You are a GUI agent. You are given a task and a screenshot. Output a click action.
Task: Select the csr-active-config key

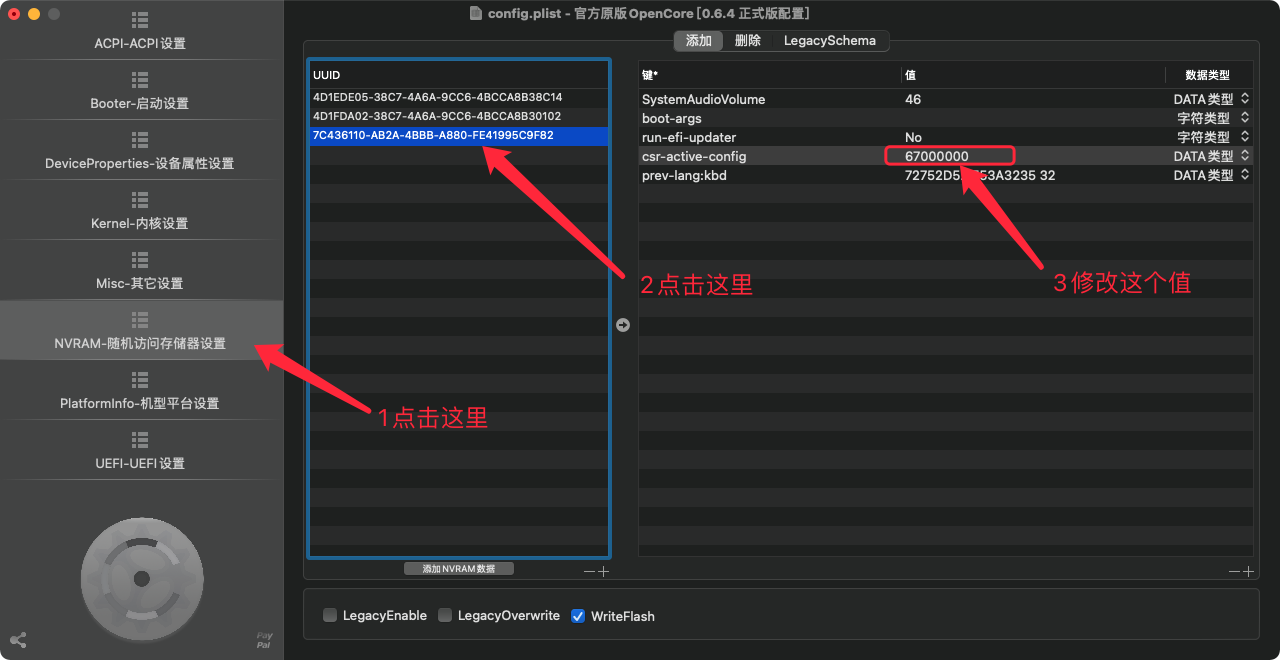[693, 156]
